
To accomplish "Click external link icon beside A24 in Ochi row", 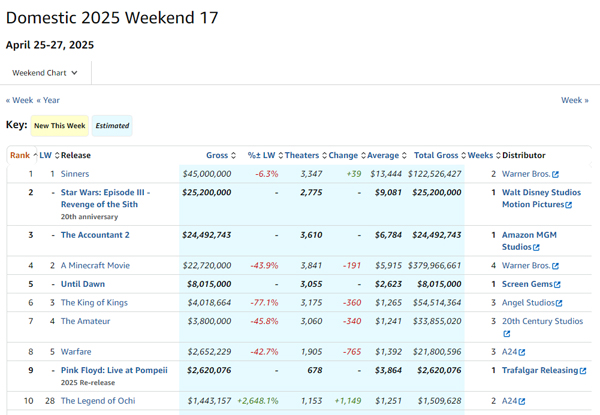I will (x=522, y=401).
